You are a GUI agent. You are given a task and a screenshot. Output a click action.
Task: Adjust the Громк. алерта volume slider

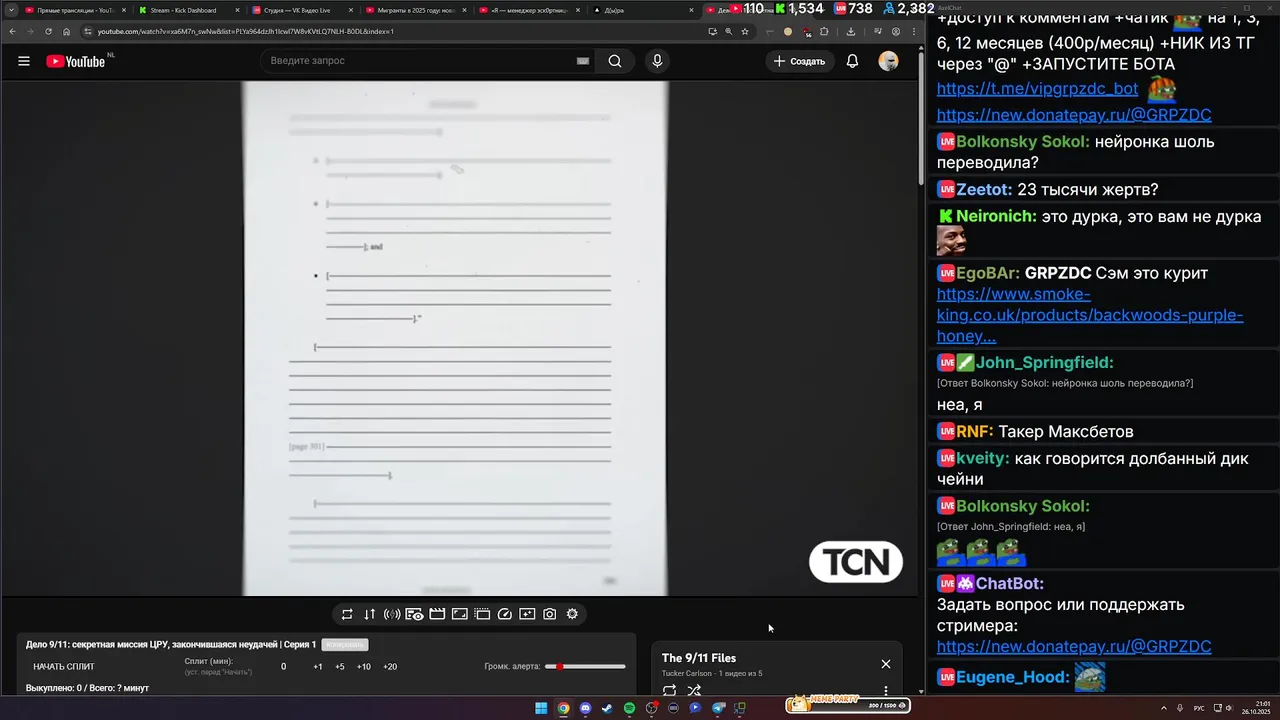tap(585, 667)
